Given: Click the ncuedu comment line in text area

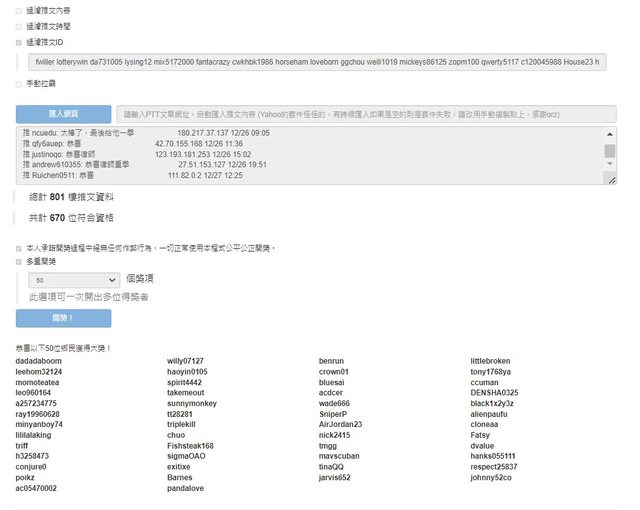Looking at the screenshot, I should point(150,133).
